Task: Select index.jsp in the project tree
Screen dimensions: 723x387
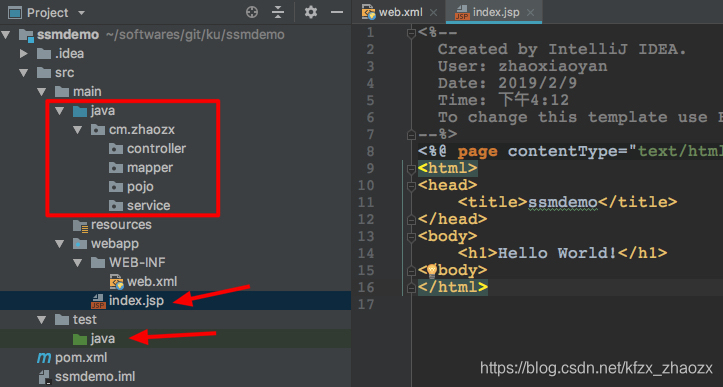Action: pyautogui.click(x=136, y=300)
